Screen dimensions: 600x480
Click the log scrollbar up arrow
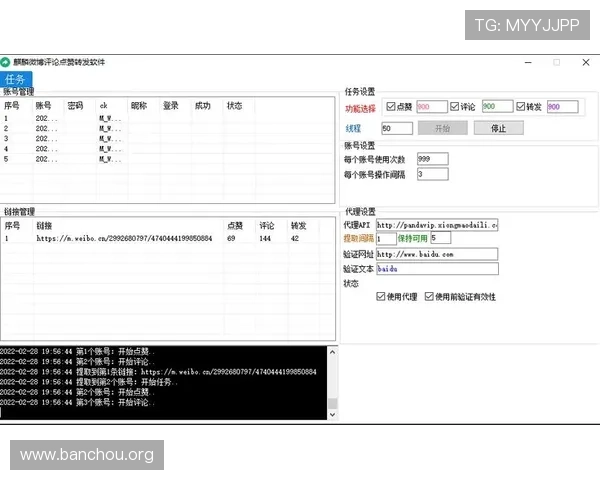pyautogui.click(x=333, y=352)
